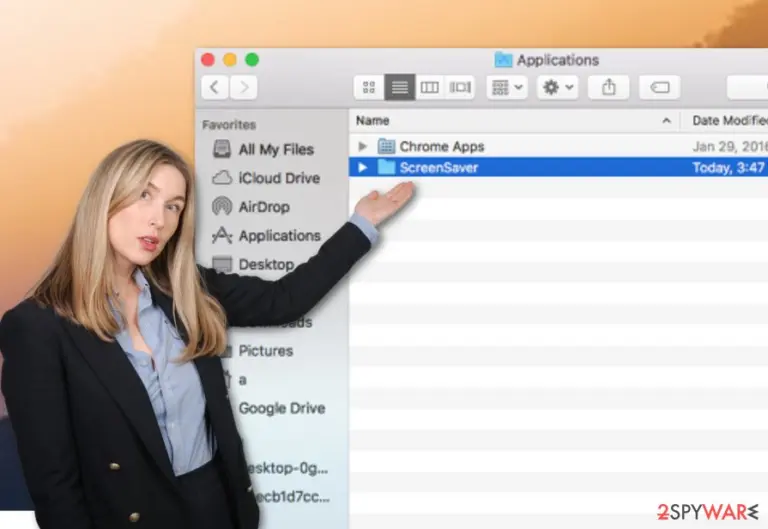Switch to cover flow view
Image resolution: width=768 pixels, height=529 pixels.
click(460, 87)
